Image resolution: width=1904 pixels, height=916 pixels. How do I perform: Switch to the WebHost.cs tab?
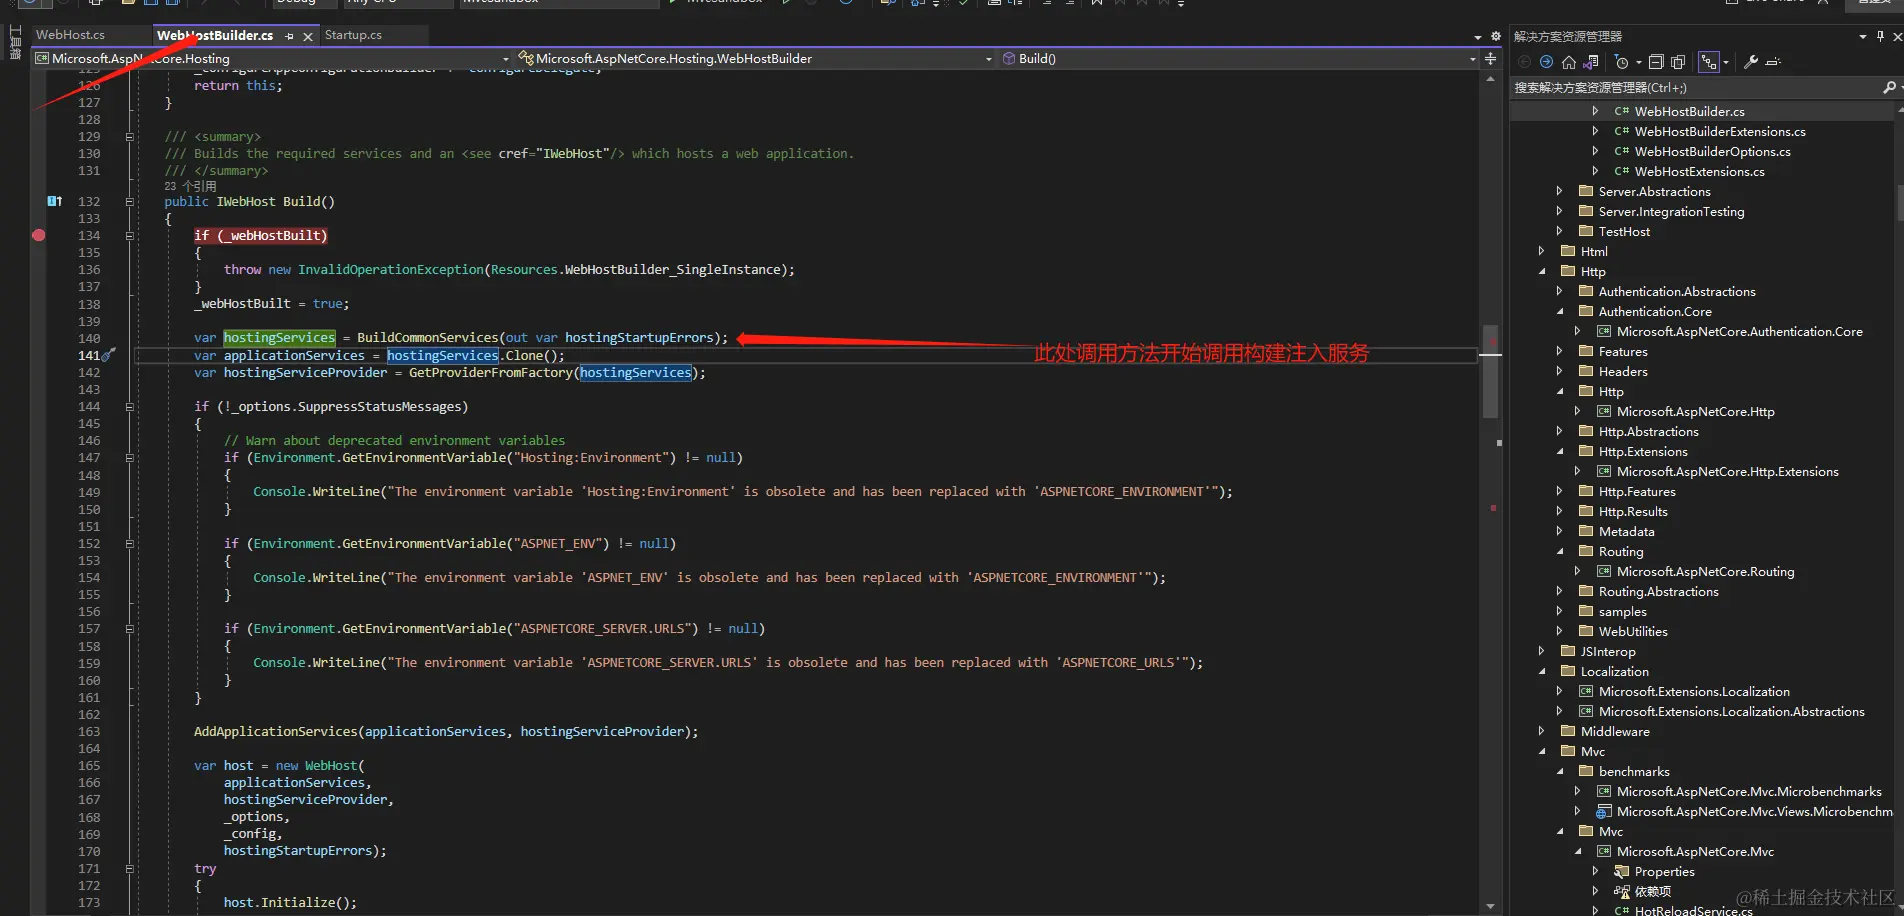pos(70,35)
